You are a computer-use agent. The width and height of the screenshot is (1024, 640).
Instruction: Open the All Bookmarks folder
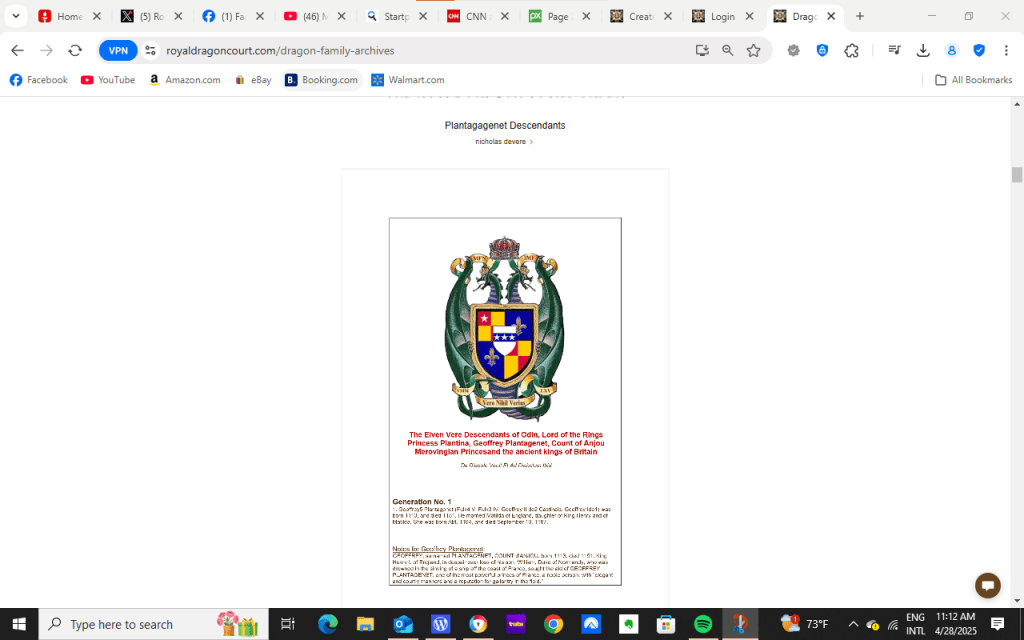tap(973, 80)
